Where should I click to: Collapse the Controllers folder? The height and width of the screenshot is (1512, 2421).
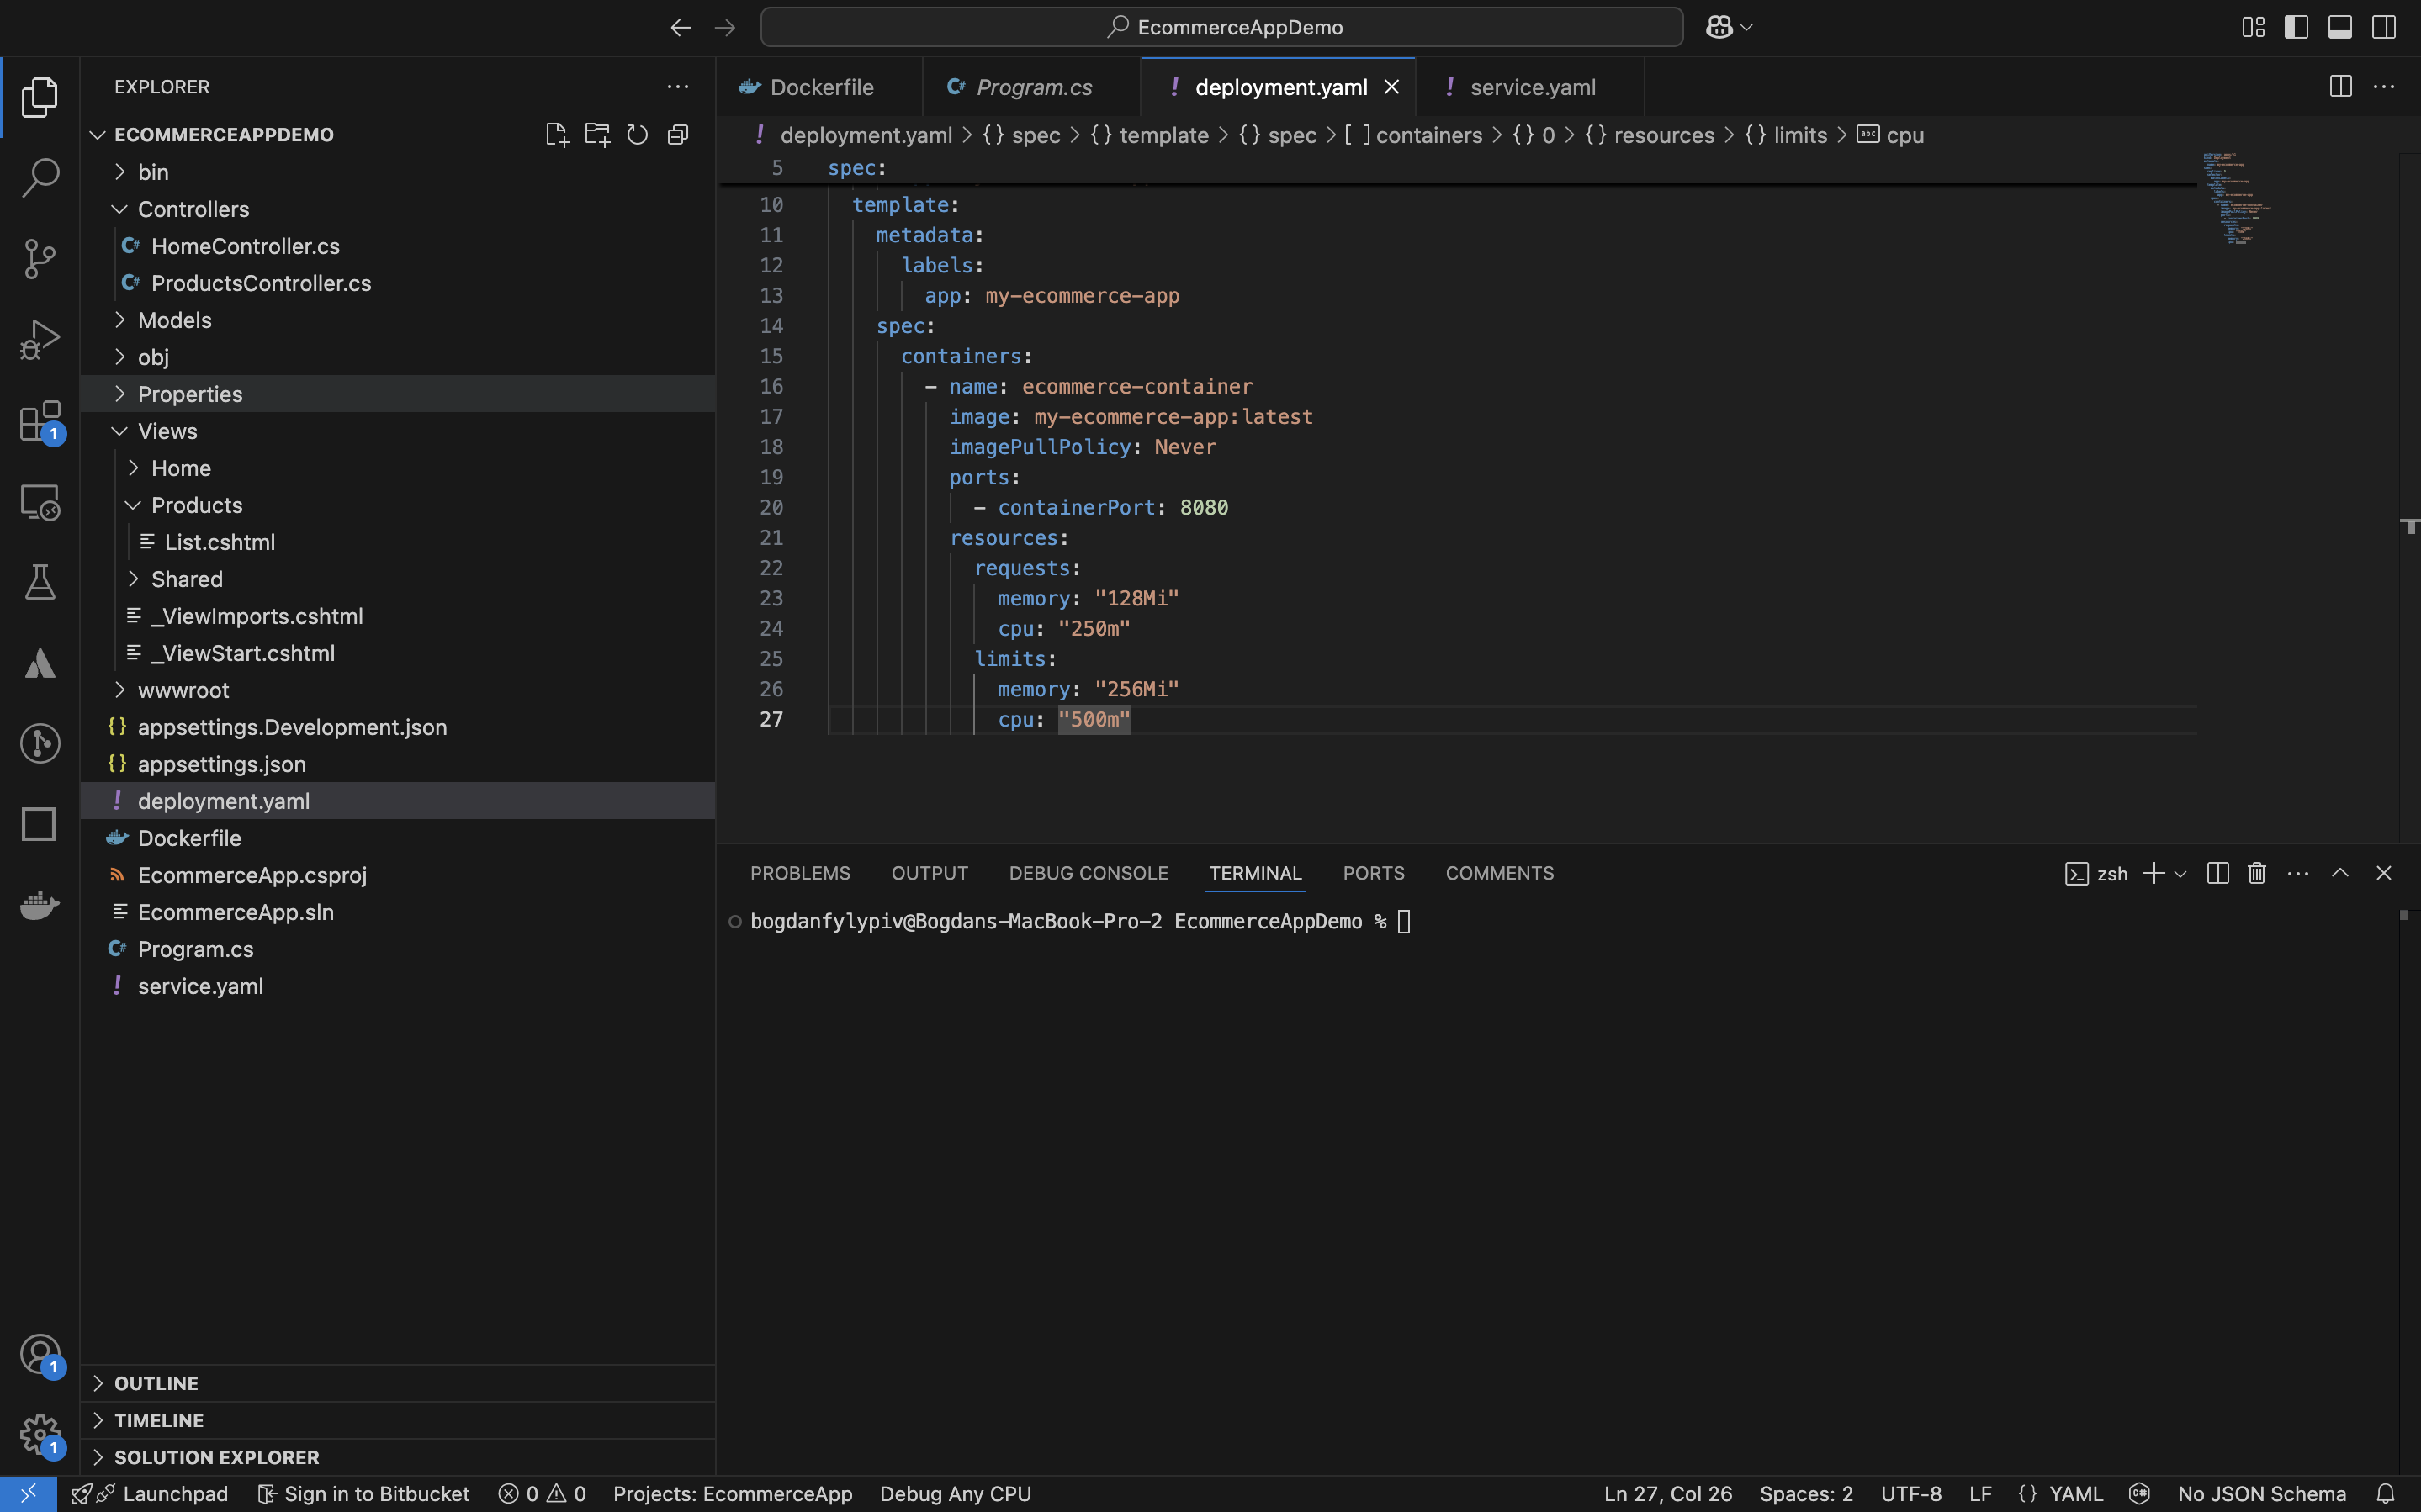tap(193, 209)
